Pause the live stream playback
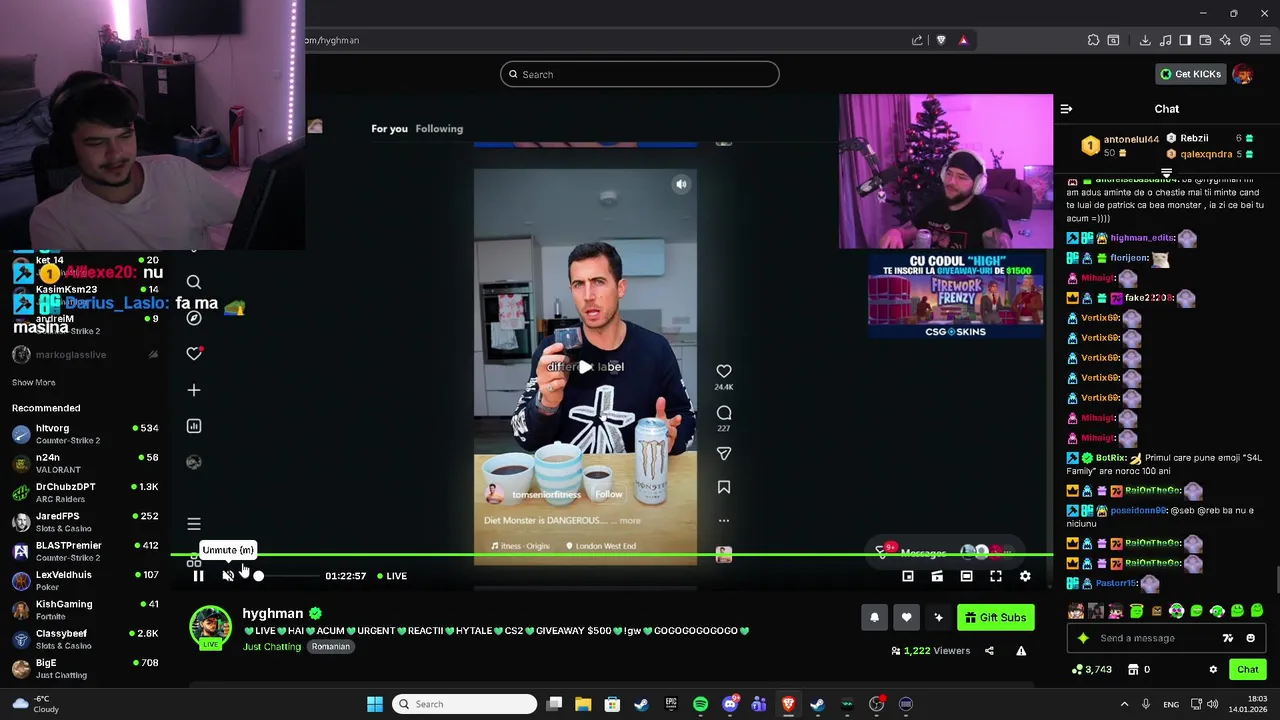 (198, 576)
